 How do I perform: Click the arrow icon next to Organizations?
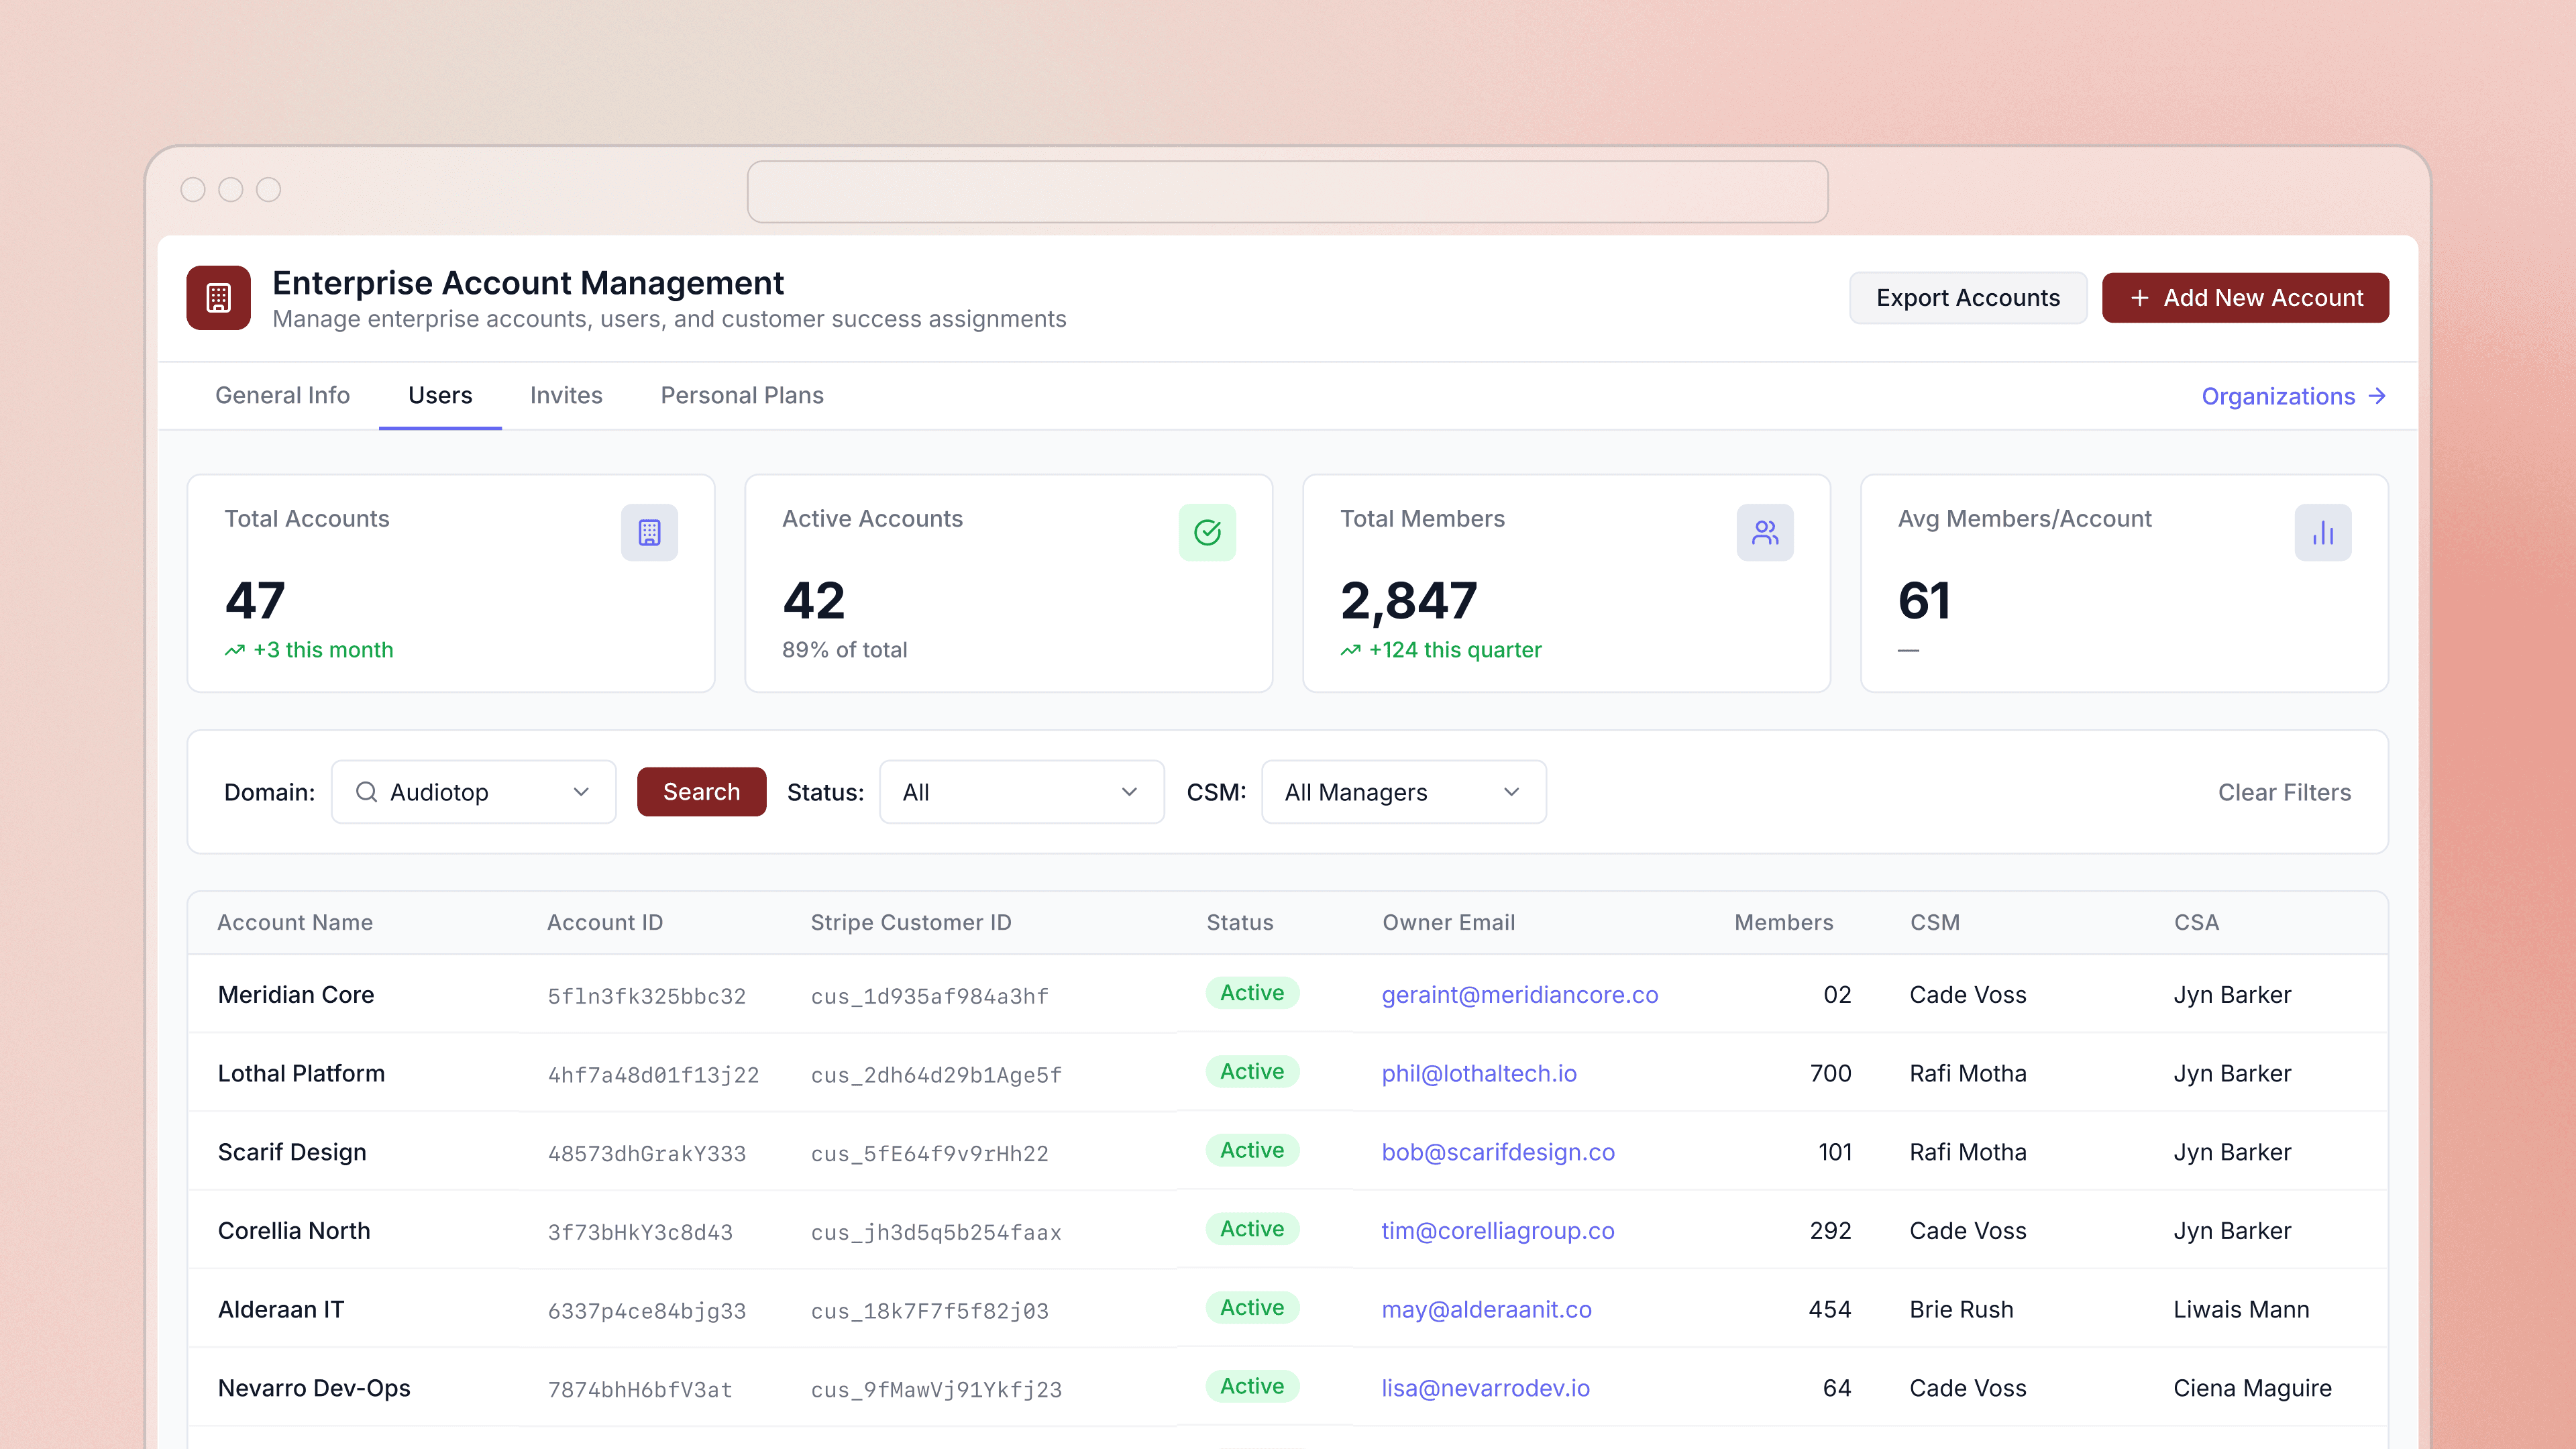[2378, 396]
